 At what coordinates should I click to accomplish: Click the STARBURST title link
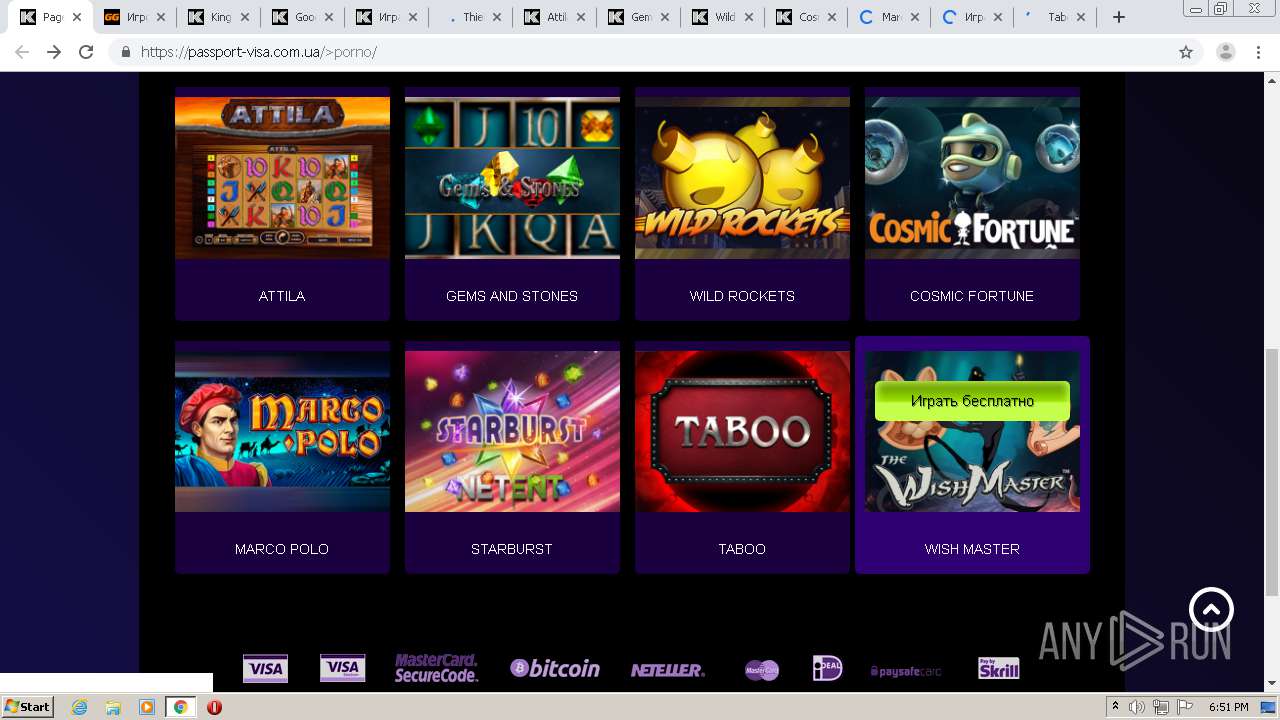point(512,549)
